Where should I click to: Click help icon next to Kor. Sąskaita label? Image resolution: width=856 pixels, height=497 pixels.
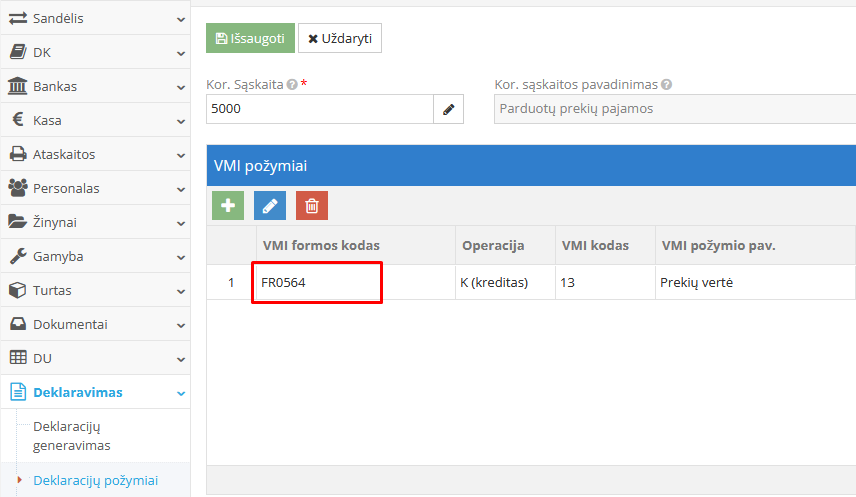pyautogui.click(x=292, y=85)
